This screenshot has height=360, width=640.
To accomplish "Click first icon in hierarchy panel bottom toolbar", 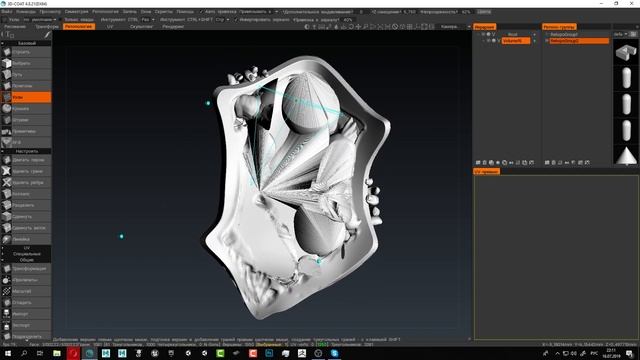I will (478, 162).
